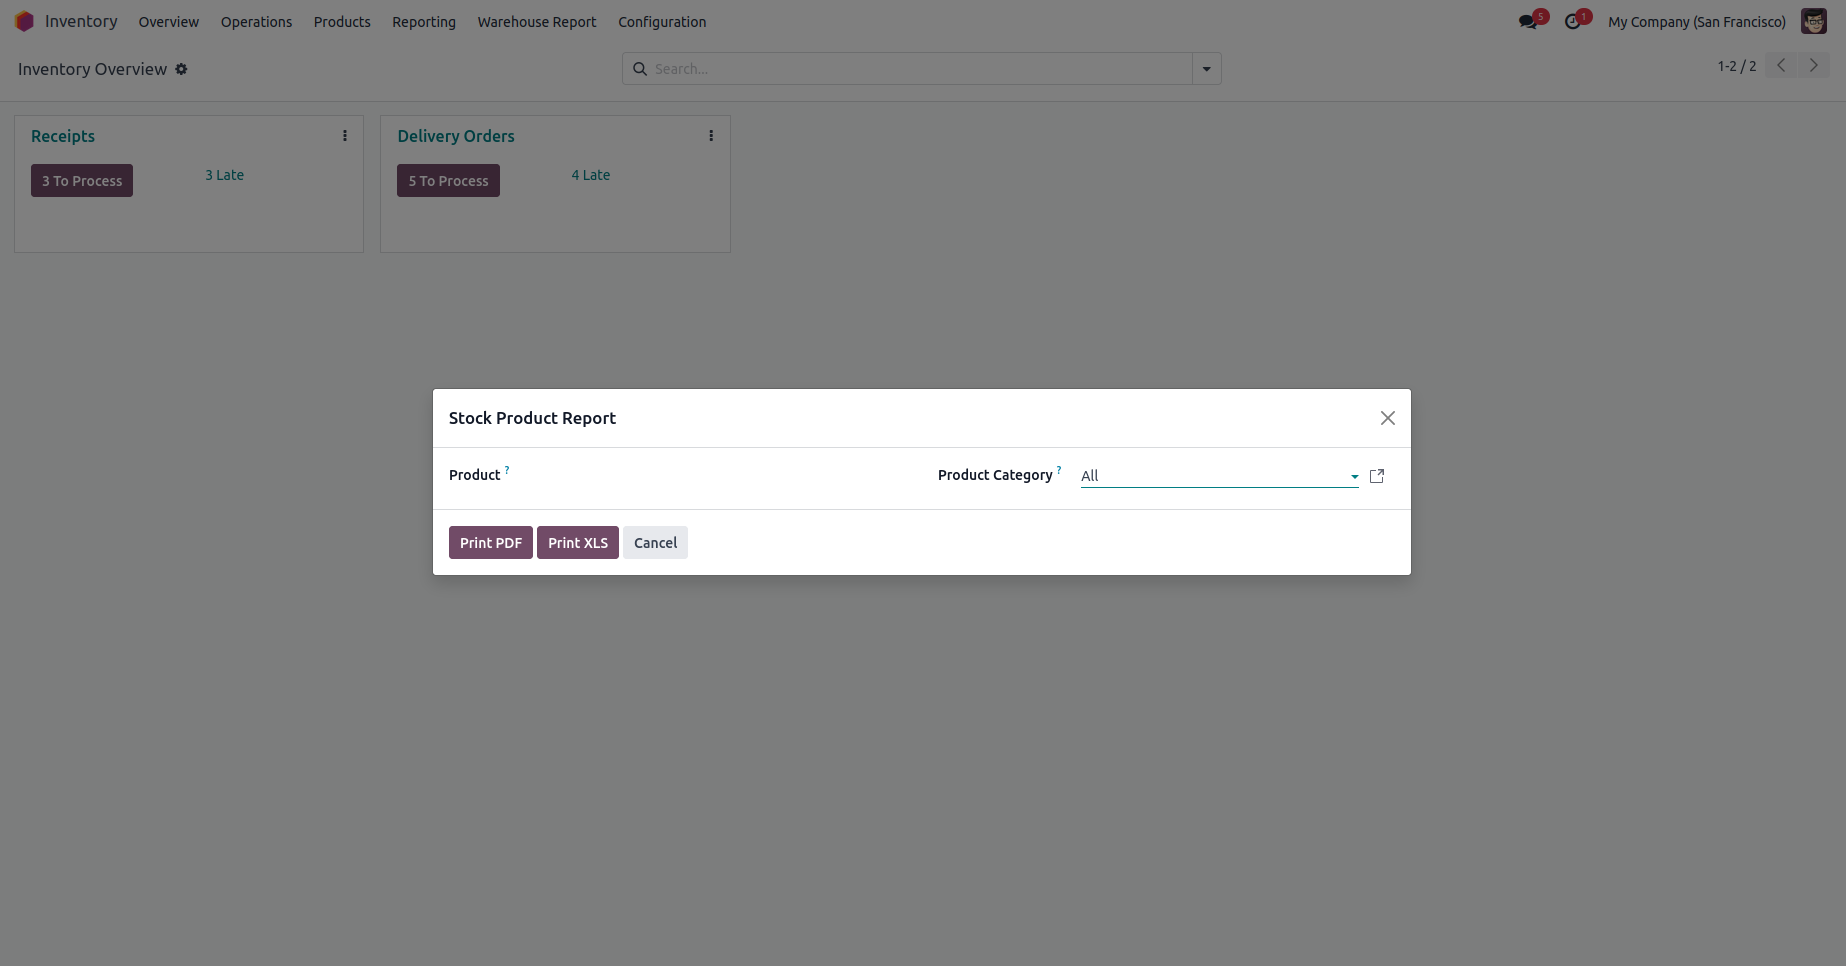Click the 3 To Process receipts button
This screenshot has width=1846, height=966.
coord(82,181)
